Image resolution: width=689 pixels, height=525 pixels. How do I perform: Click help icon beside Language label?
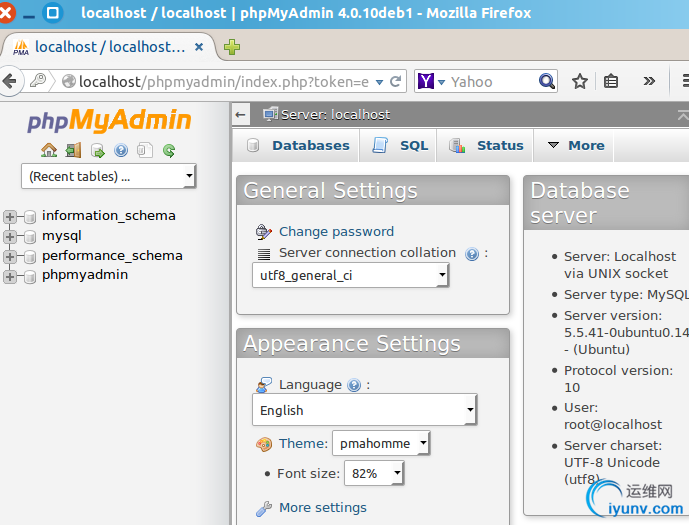coord(354,385)
